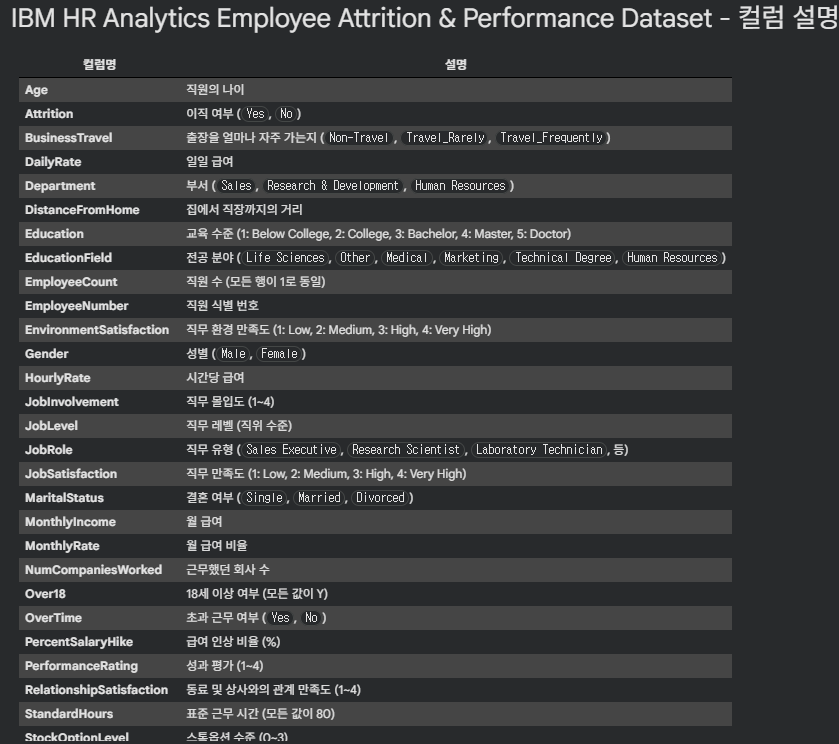Select the Attrition row label

coord(49,114)
